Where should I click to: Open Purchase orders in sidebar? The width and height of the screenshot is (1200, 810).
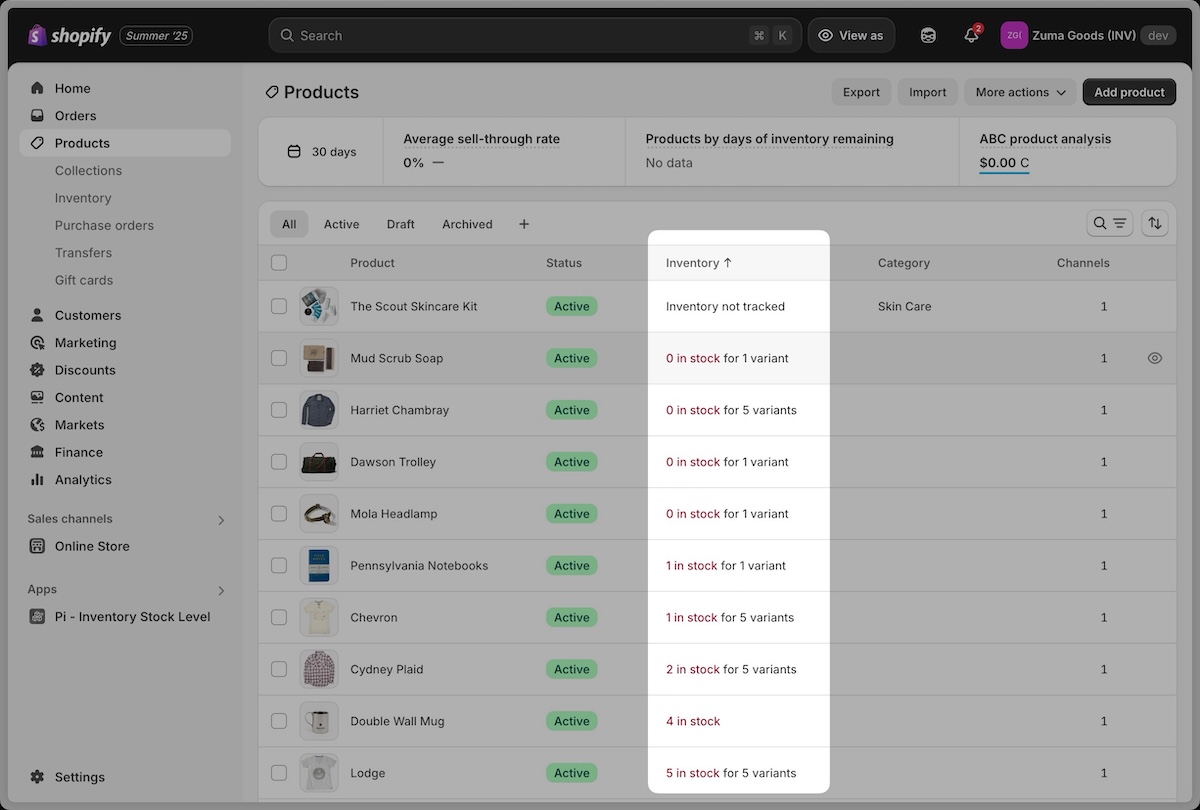[x=104, y=225]
